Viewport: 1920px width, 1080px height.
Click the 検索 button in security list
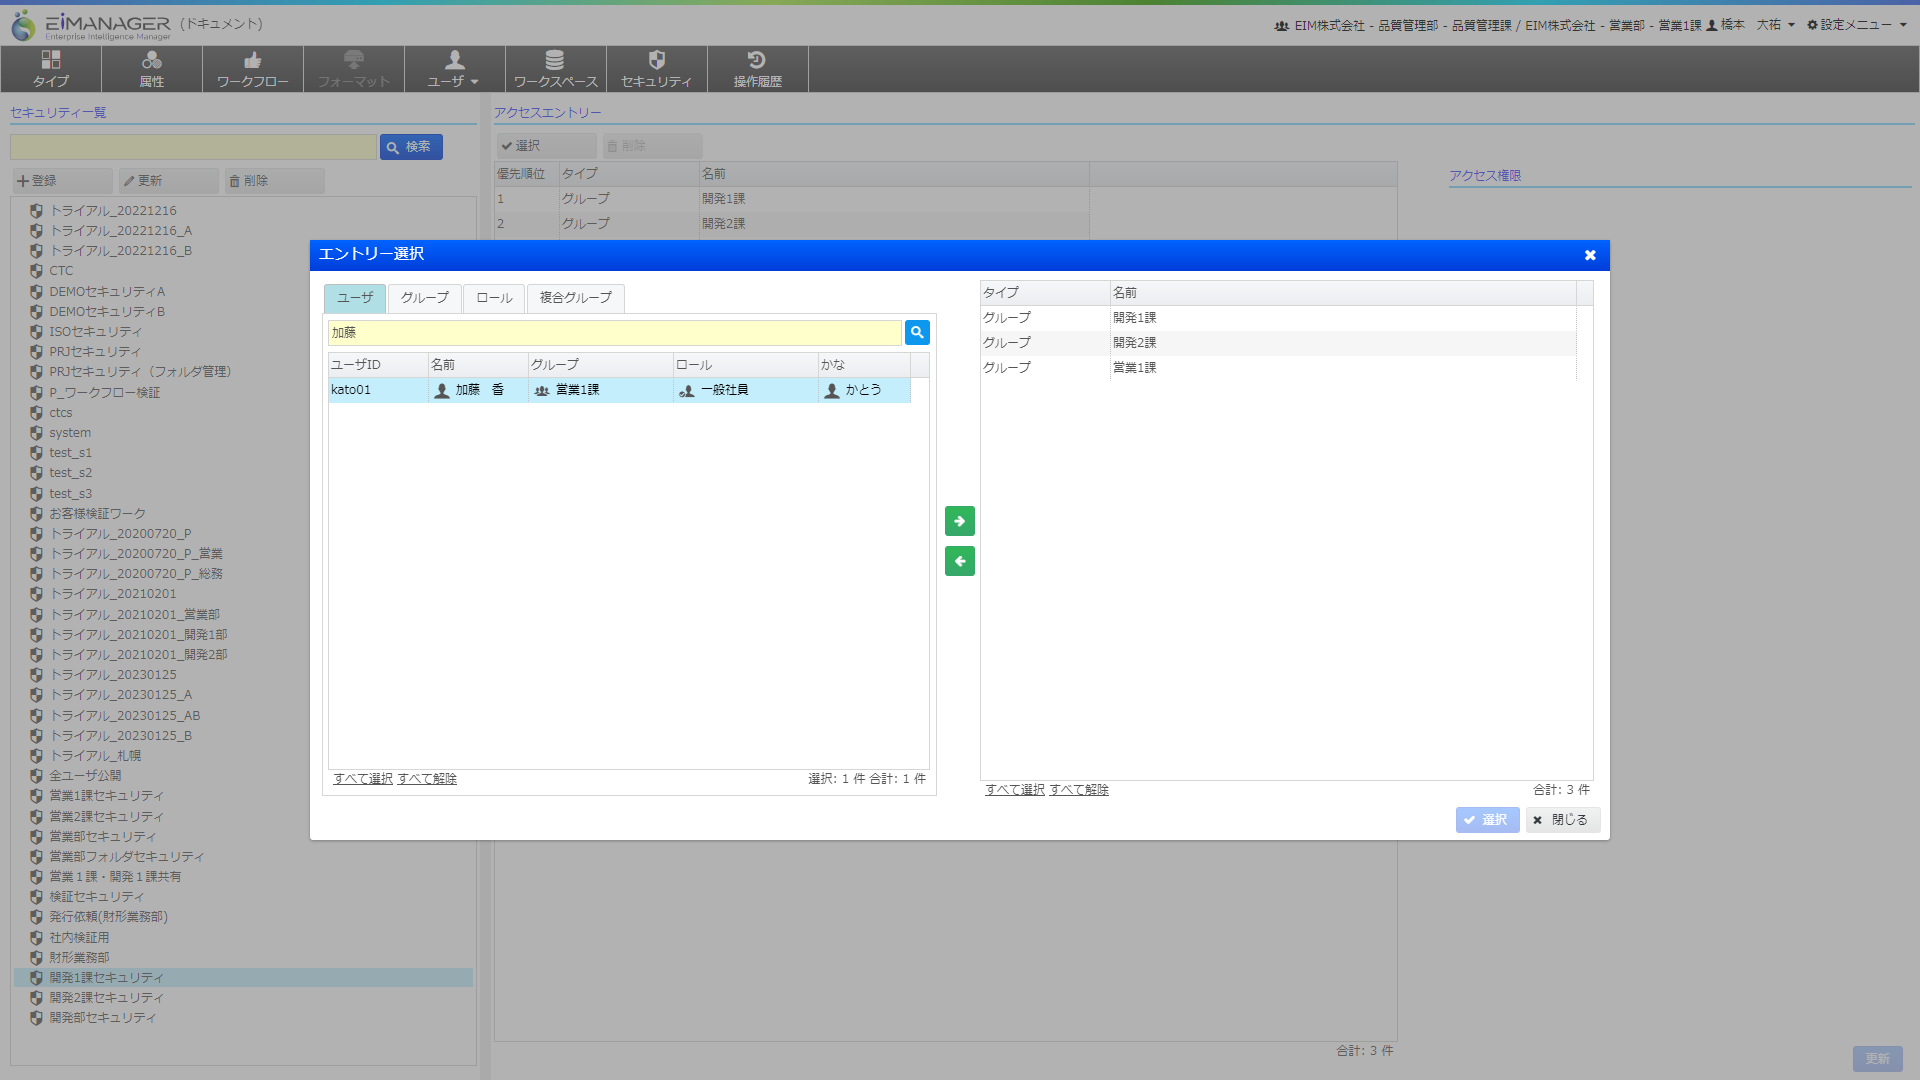[411, 147]
